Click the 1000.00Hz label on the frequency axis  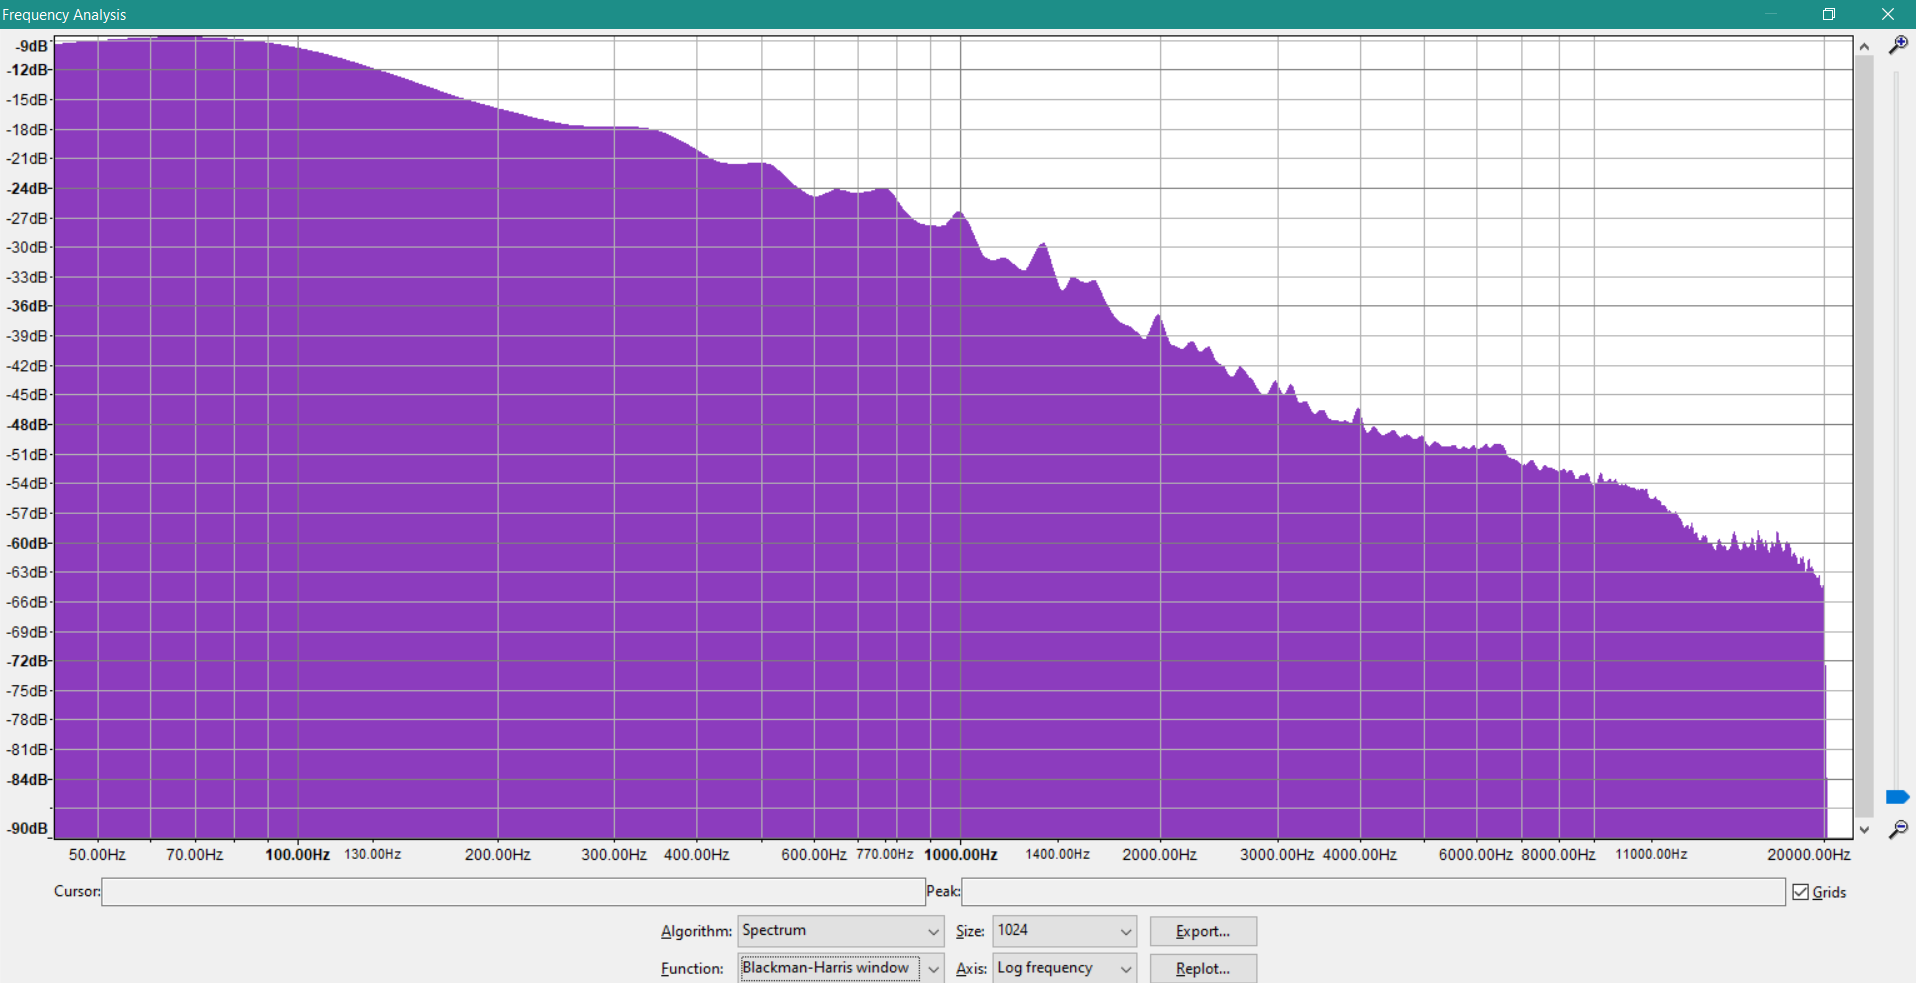coord(960,855)
